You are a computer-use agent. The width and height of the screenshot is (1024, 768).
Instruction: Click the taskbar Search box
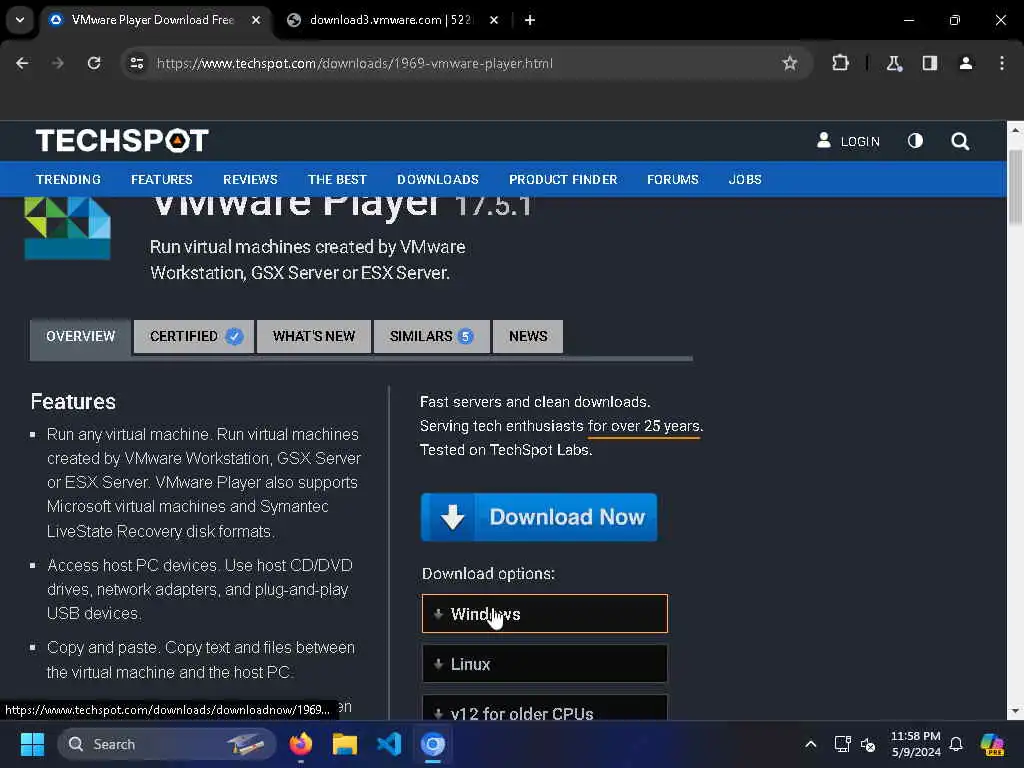tap(167, 744)
